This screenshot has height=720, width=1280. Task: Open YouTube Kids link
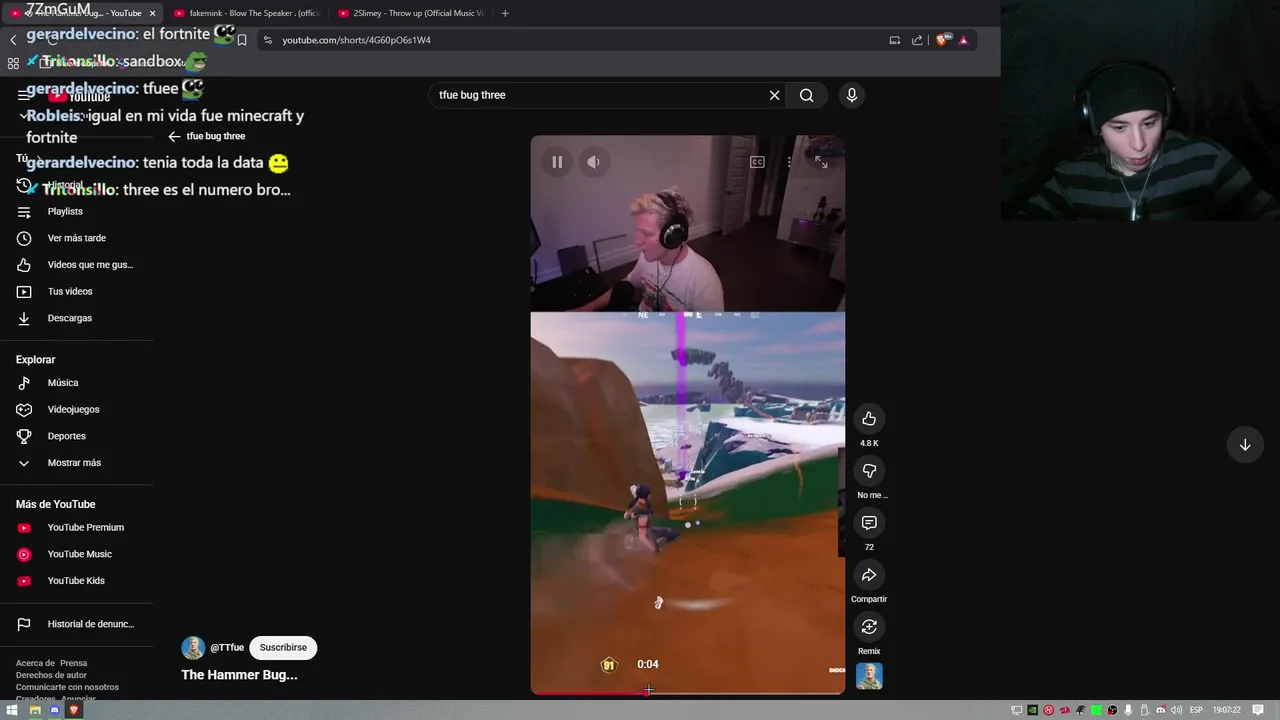pyautogui.click(x=77, y=581)
